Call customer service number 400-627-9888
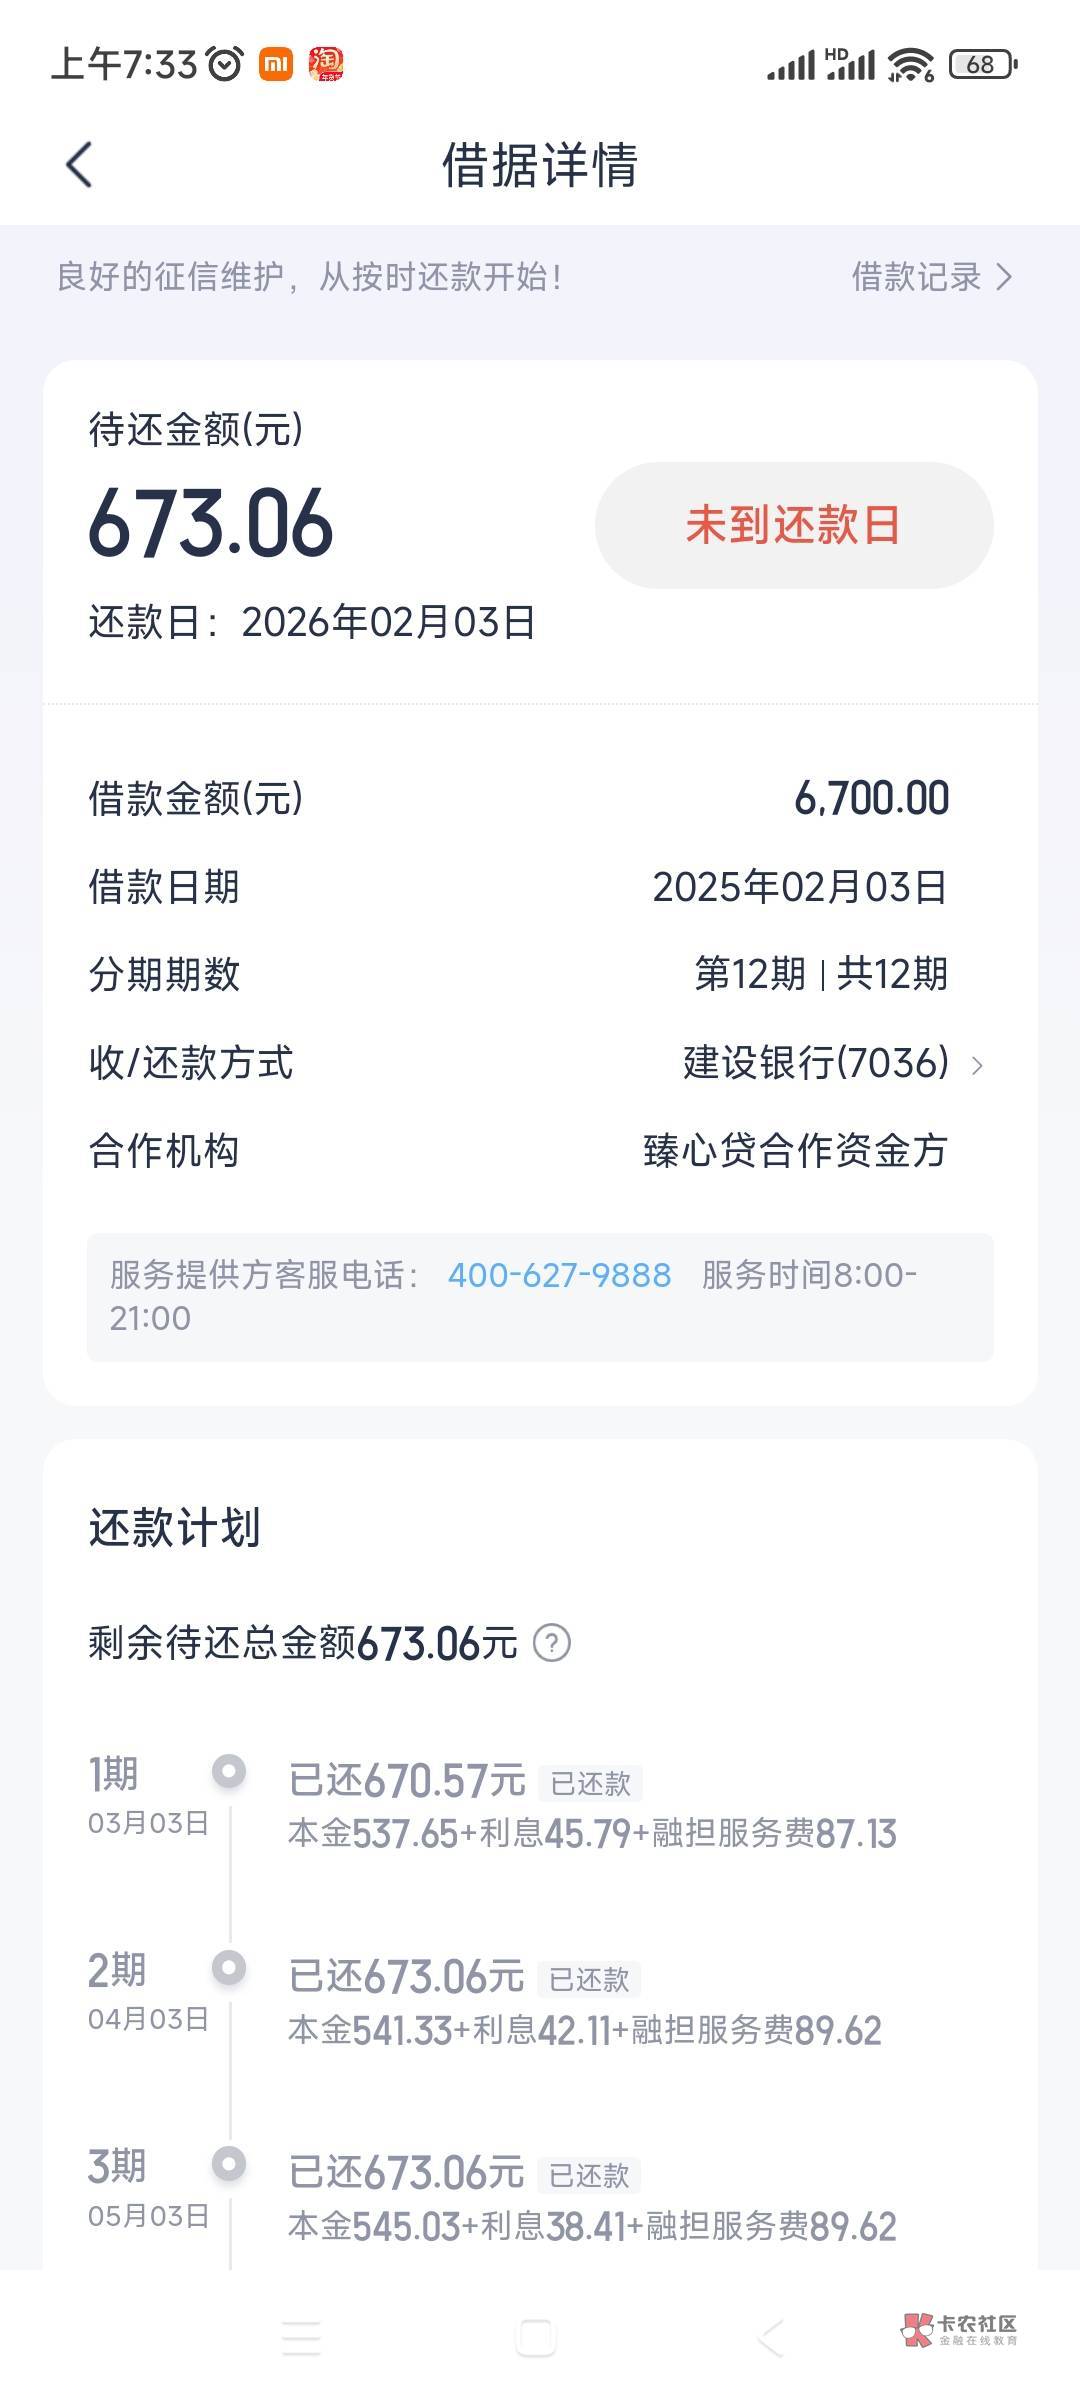Image resolution: width=1080 pixels, height=2400 pixels. point(559,1275)
